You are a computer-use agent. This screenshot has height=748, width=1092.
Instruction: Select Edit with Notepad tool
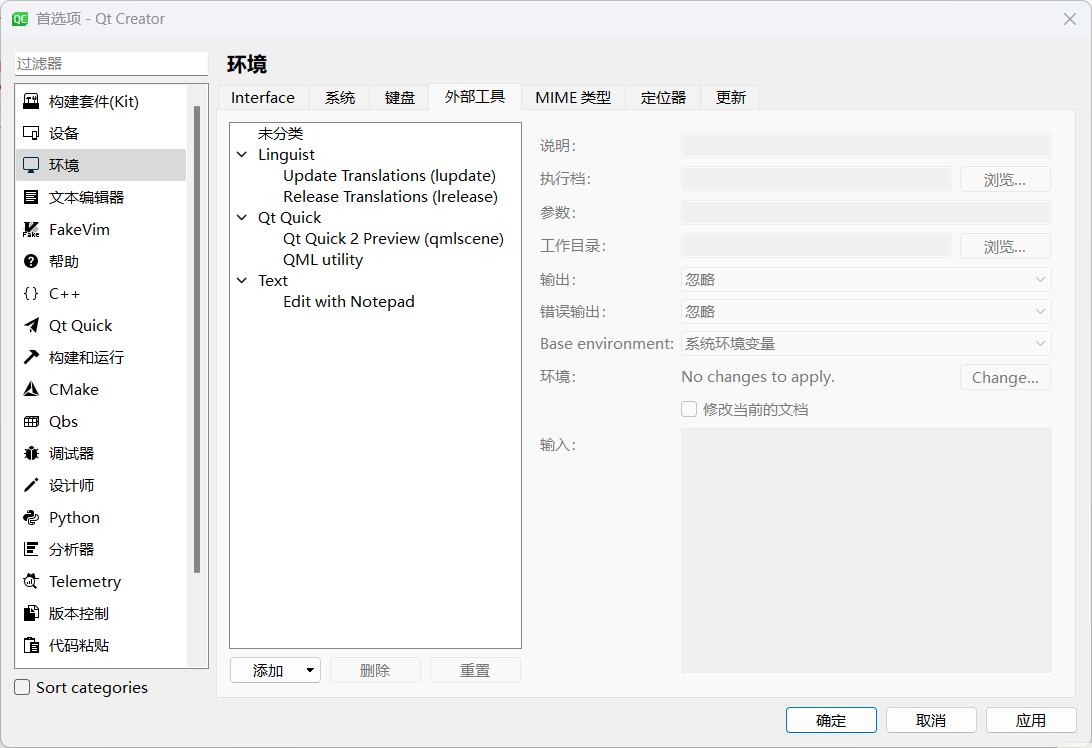coord(348,302)
